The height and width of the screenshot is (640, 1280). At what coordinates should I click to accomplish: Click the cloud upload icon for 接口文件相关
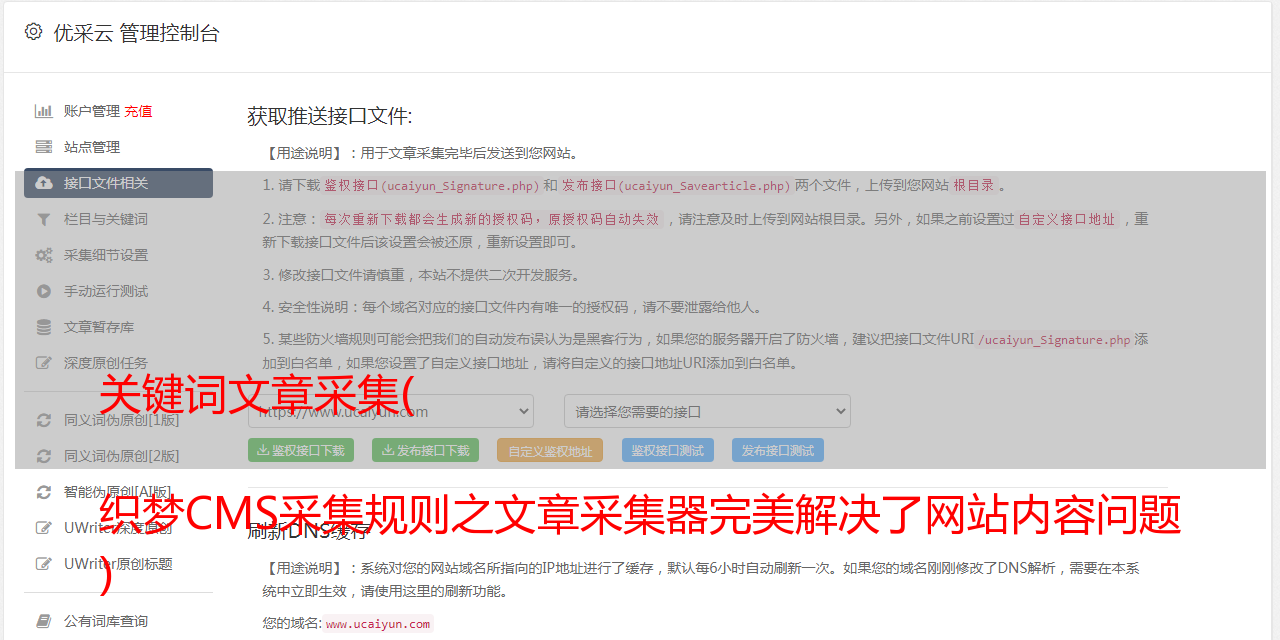tap(44, 183)
